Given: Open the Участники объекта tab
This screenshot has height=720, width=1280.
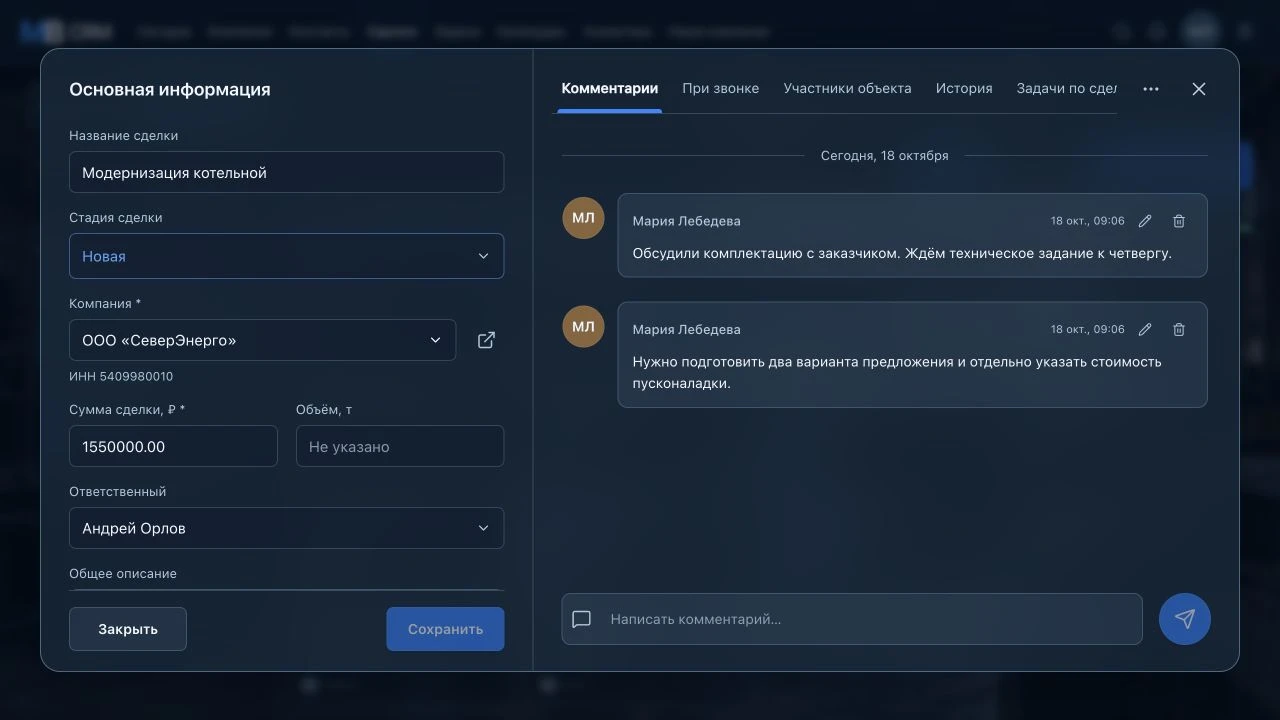Looking at the screenshot, I should (847, 89).
